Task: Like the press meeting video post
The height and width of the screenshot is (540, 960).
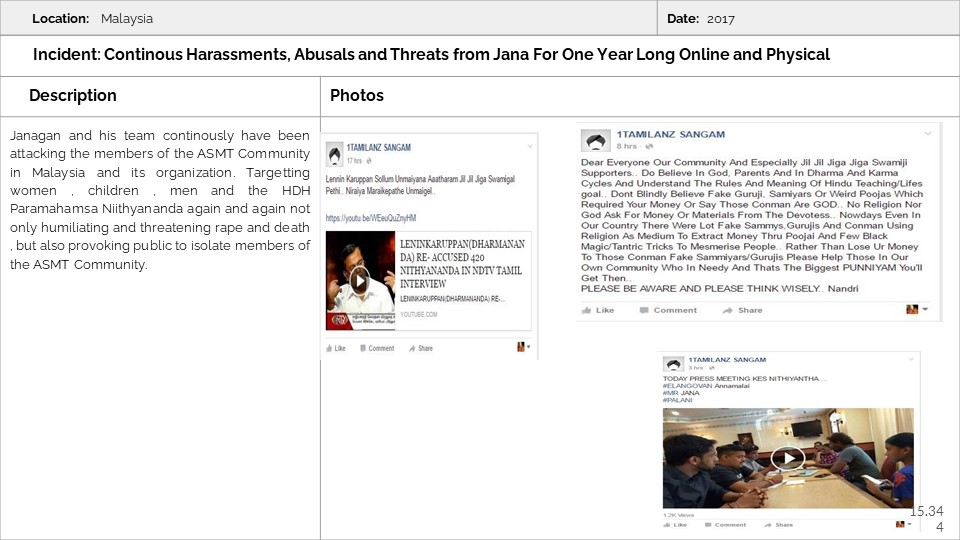Action: pyautogui.click(x=675, y=524)
